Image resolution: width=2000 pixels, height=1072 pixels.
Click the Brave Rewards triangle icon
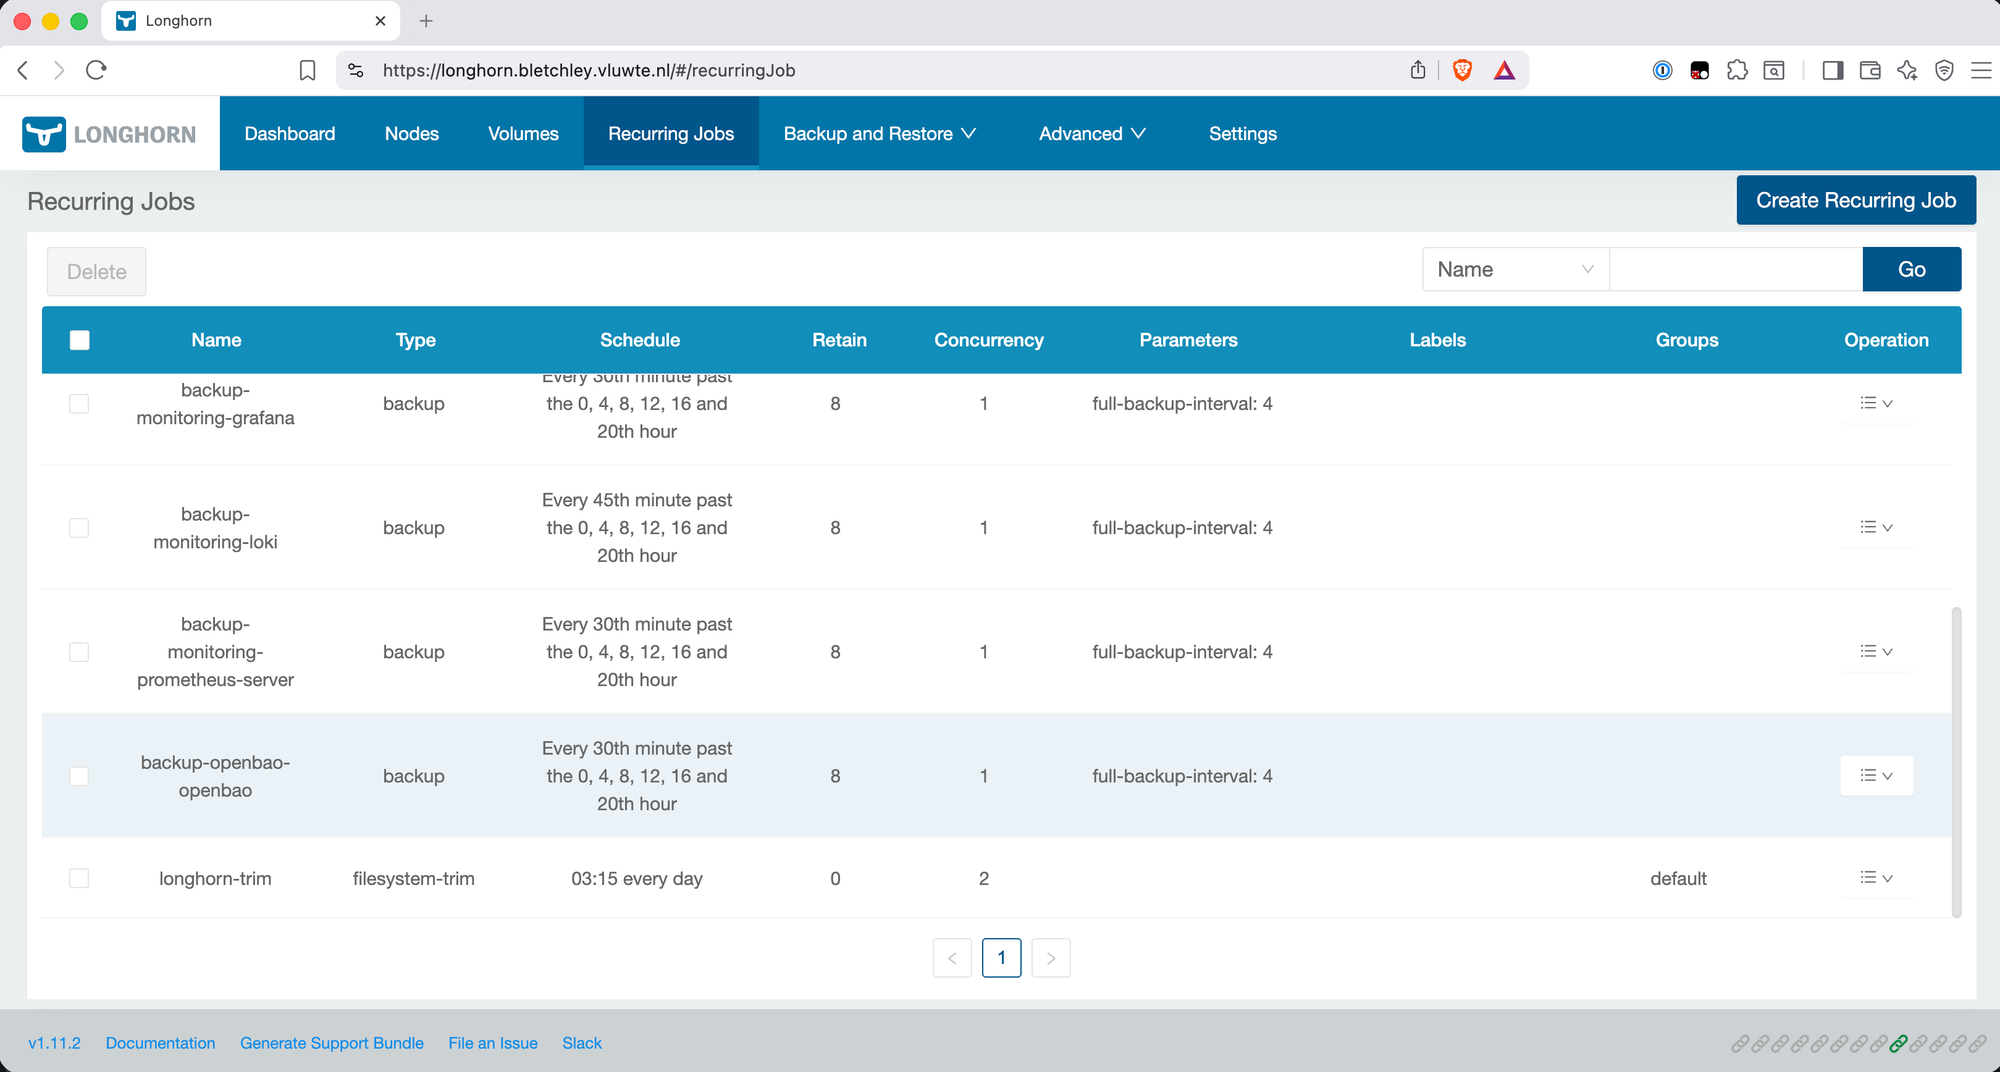coord(1504,70)
